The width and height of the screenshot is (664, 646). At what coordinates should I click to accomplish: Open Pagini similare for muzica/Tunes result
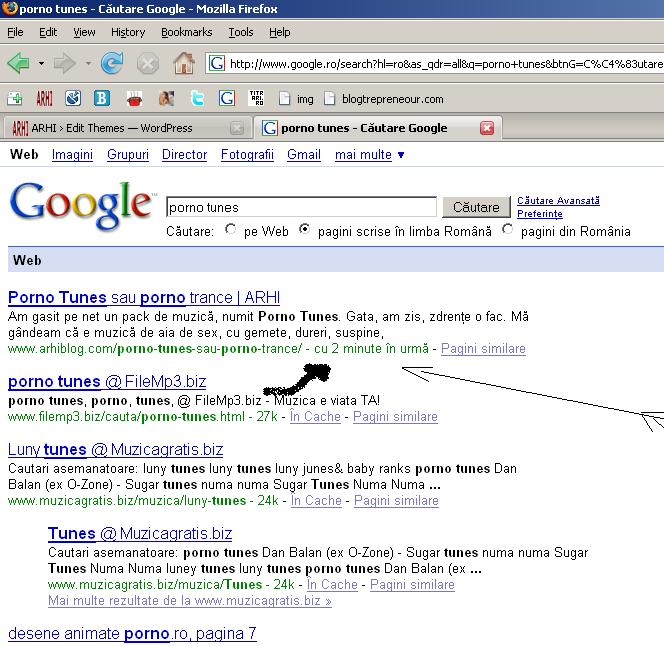click(412, 585)
